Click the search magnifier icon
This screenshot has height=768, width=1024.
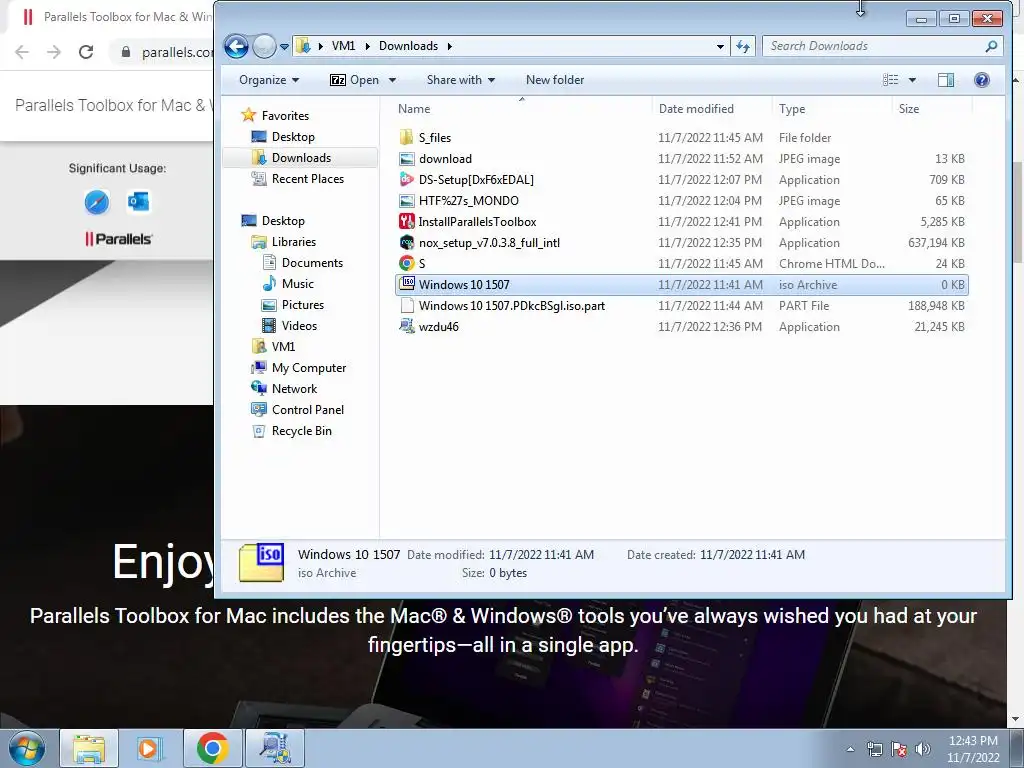[991, 46]
